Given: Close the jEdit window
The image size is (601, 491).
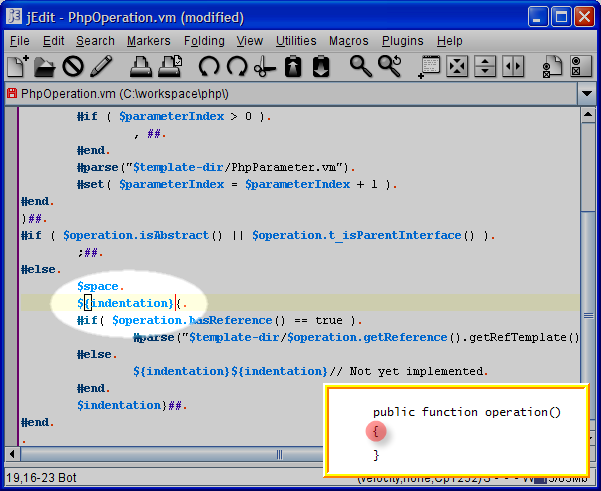Looking at the screenshot, I should tap(584, 16).
